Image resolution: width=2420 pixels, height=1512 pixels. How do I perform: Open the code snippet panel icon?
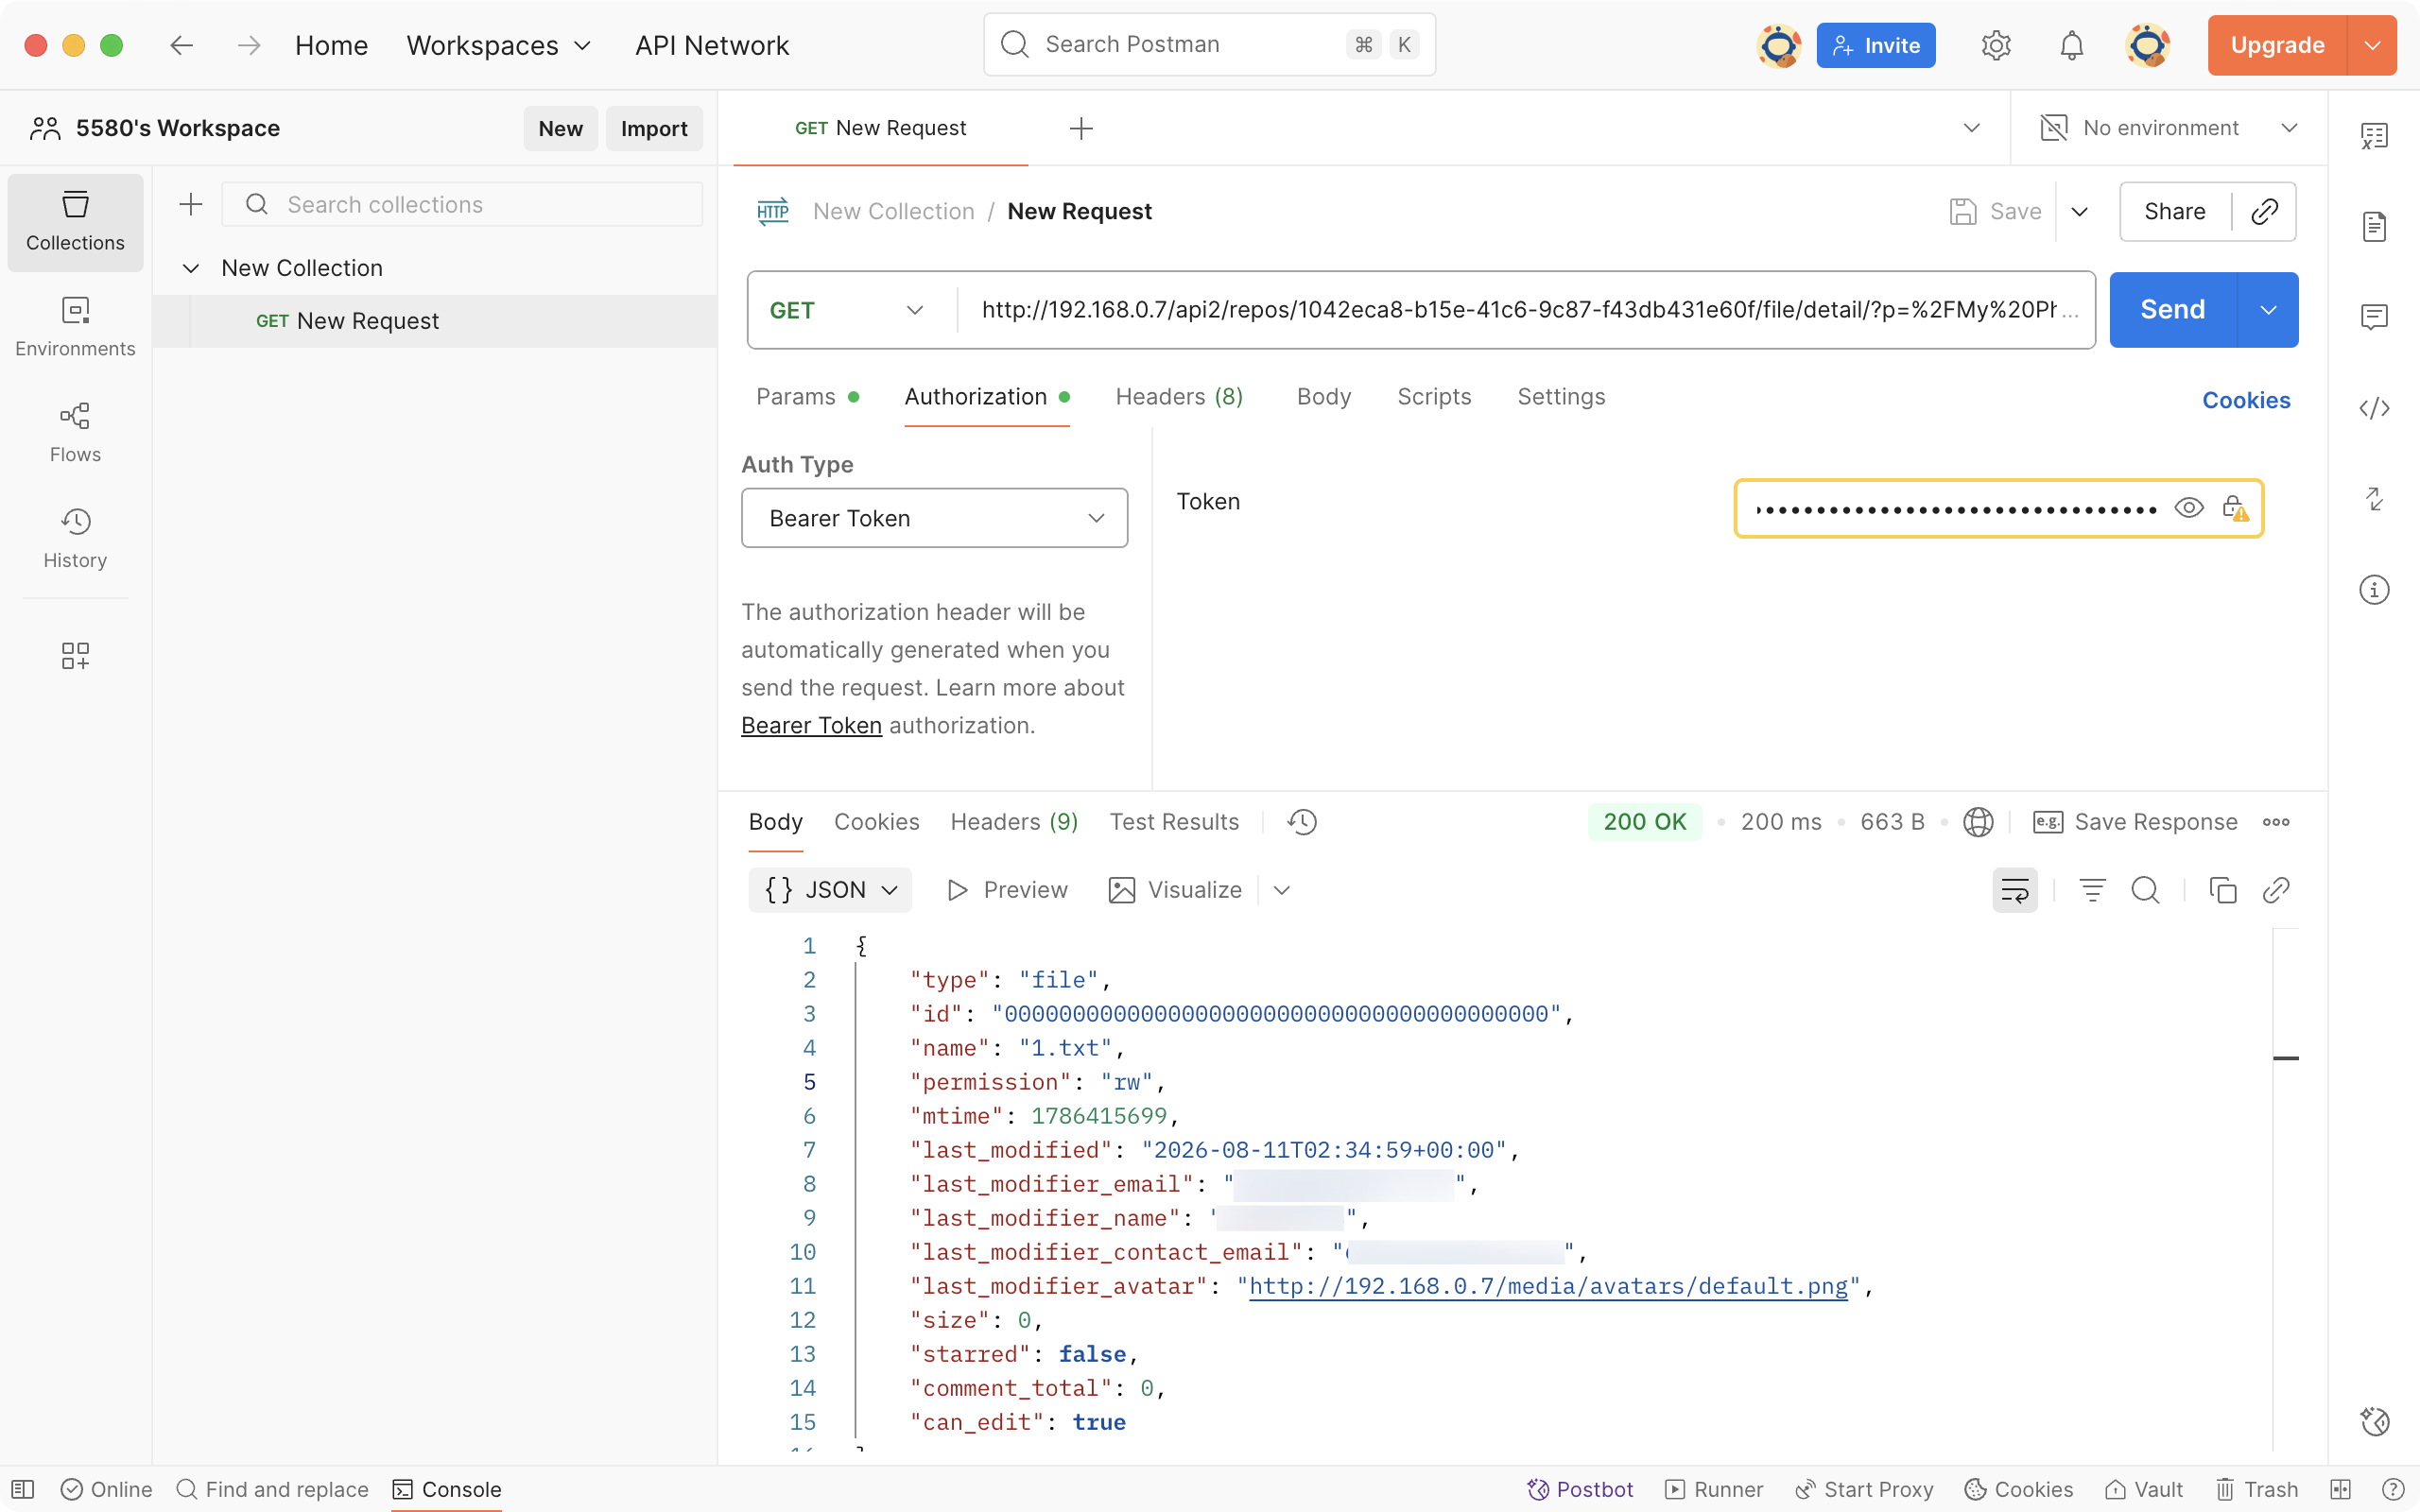(x=2374, y=408)
